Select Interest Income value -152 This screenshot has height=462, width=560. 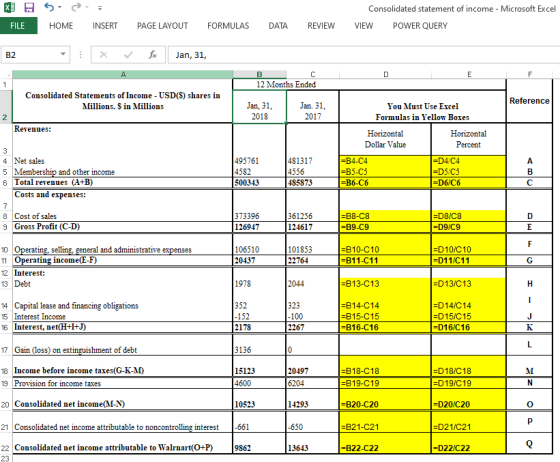260,316
